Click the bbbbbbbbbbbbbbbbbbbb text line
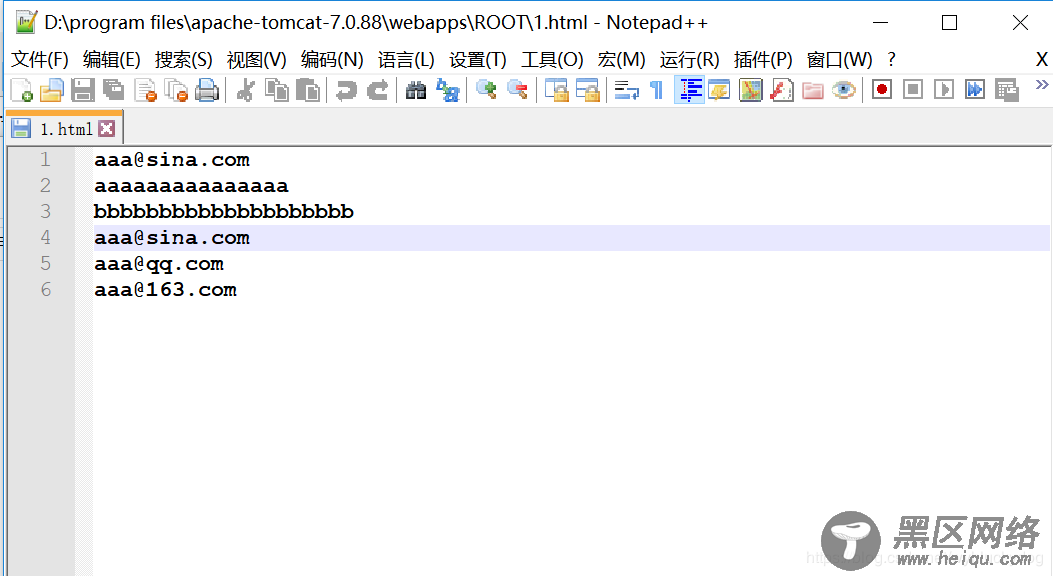1053x576 pixels. coord(223,211)
